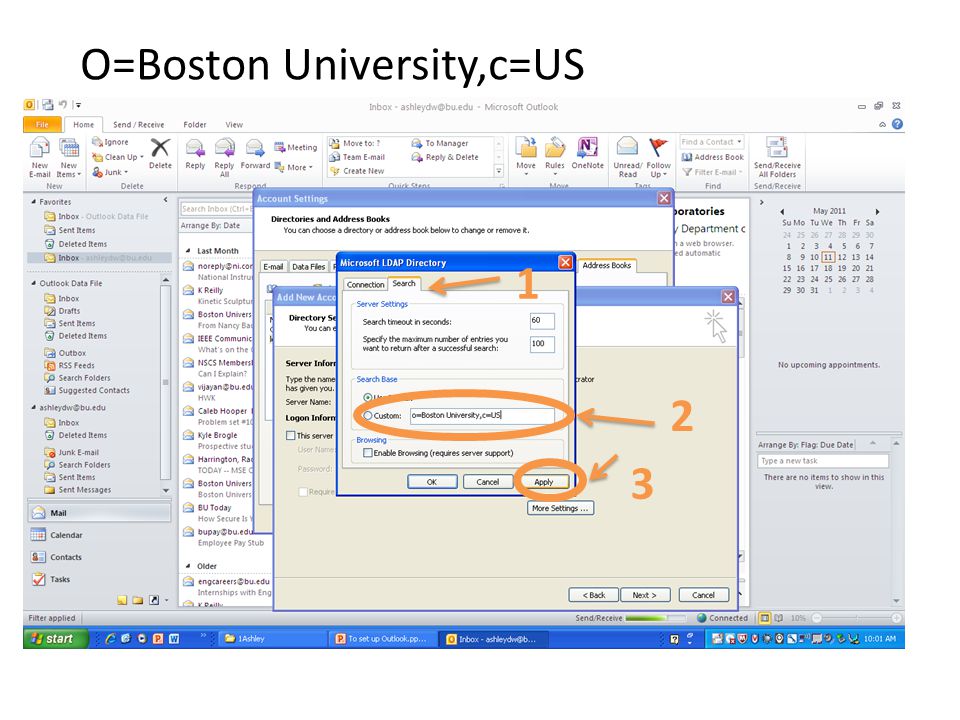Click the Ignore conversation icon
Screen dimensions: 960x720
(97, 141)
